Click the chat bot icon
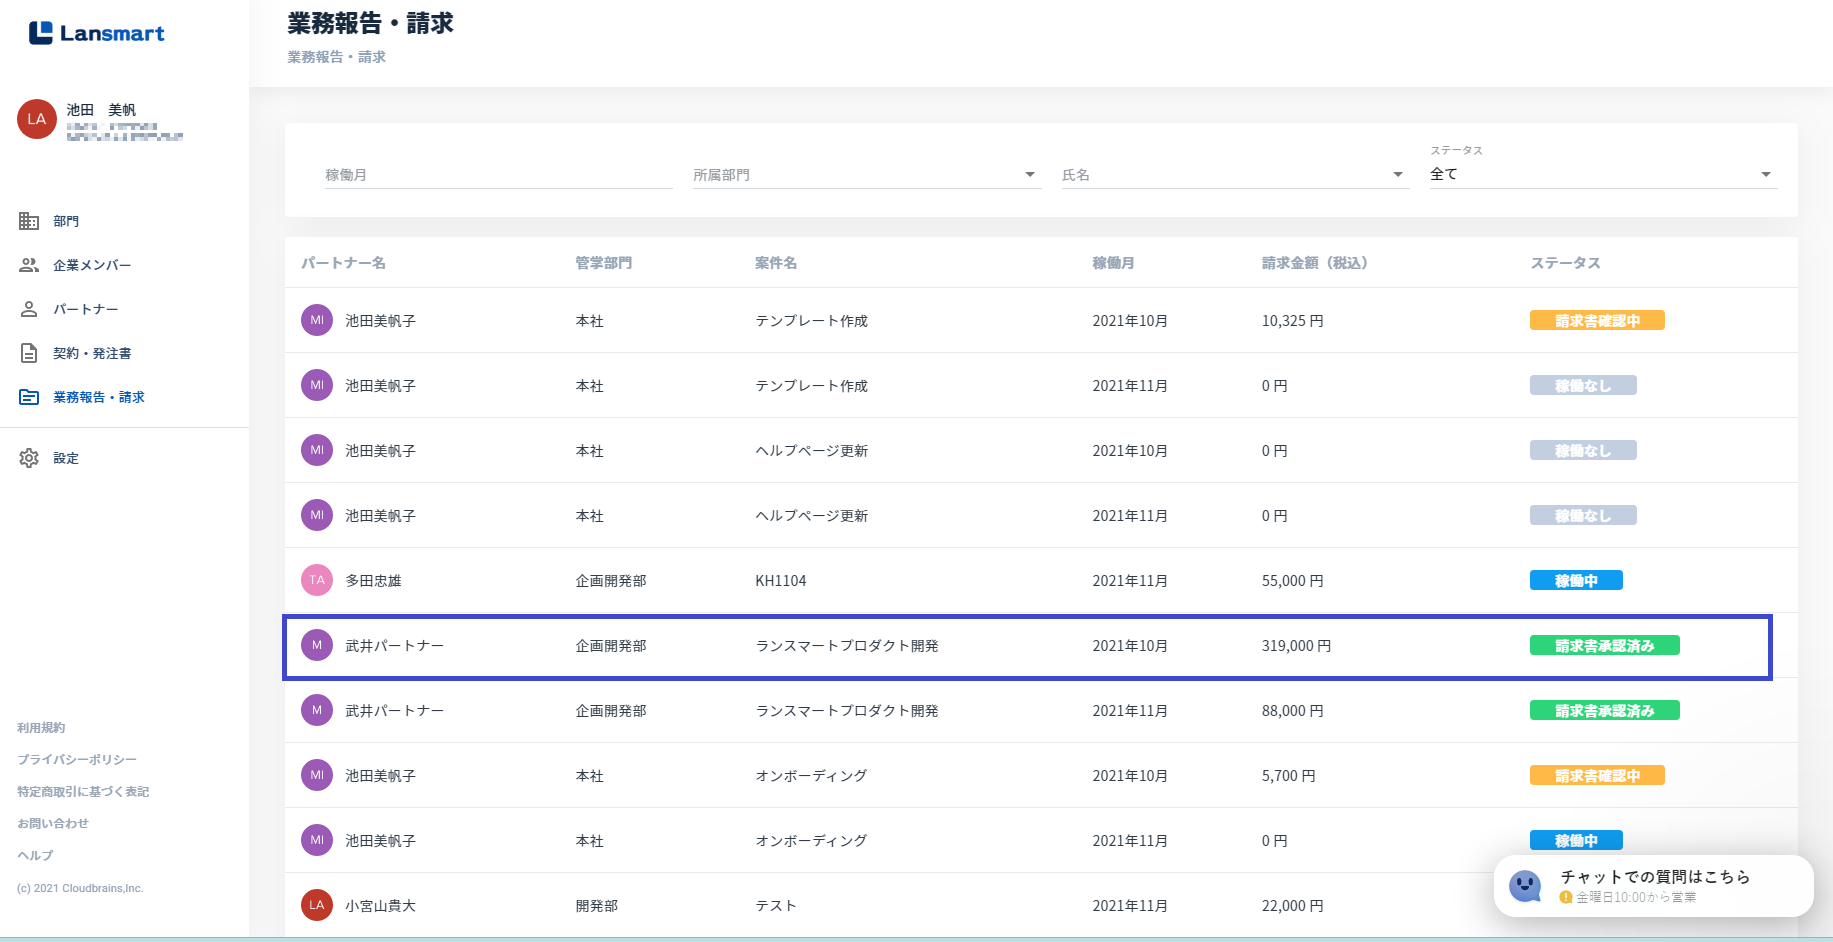This screenshot has width=1833, height=942. coord(1525,885)
